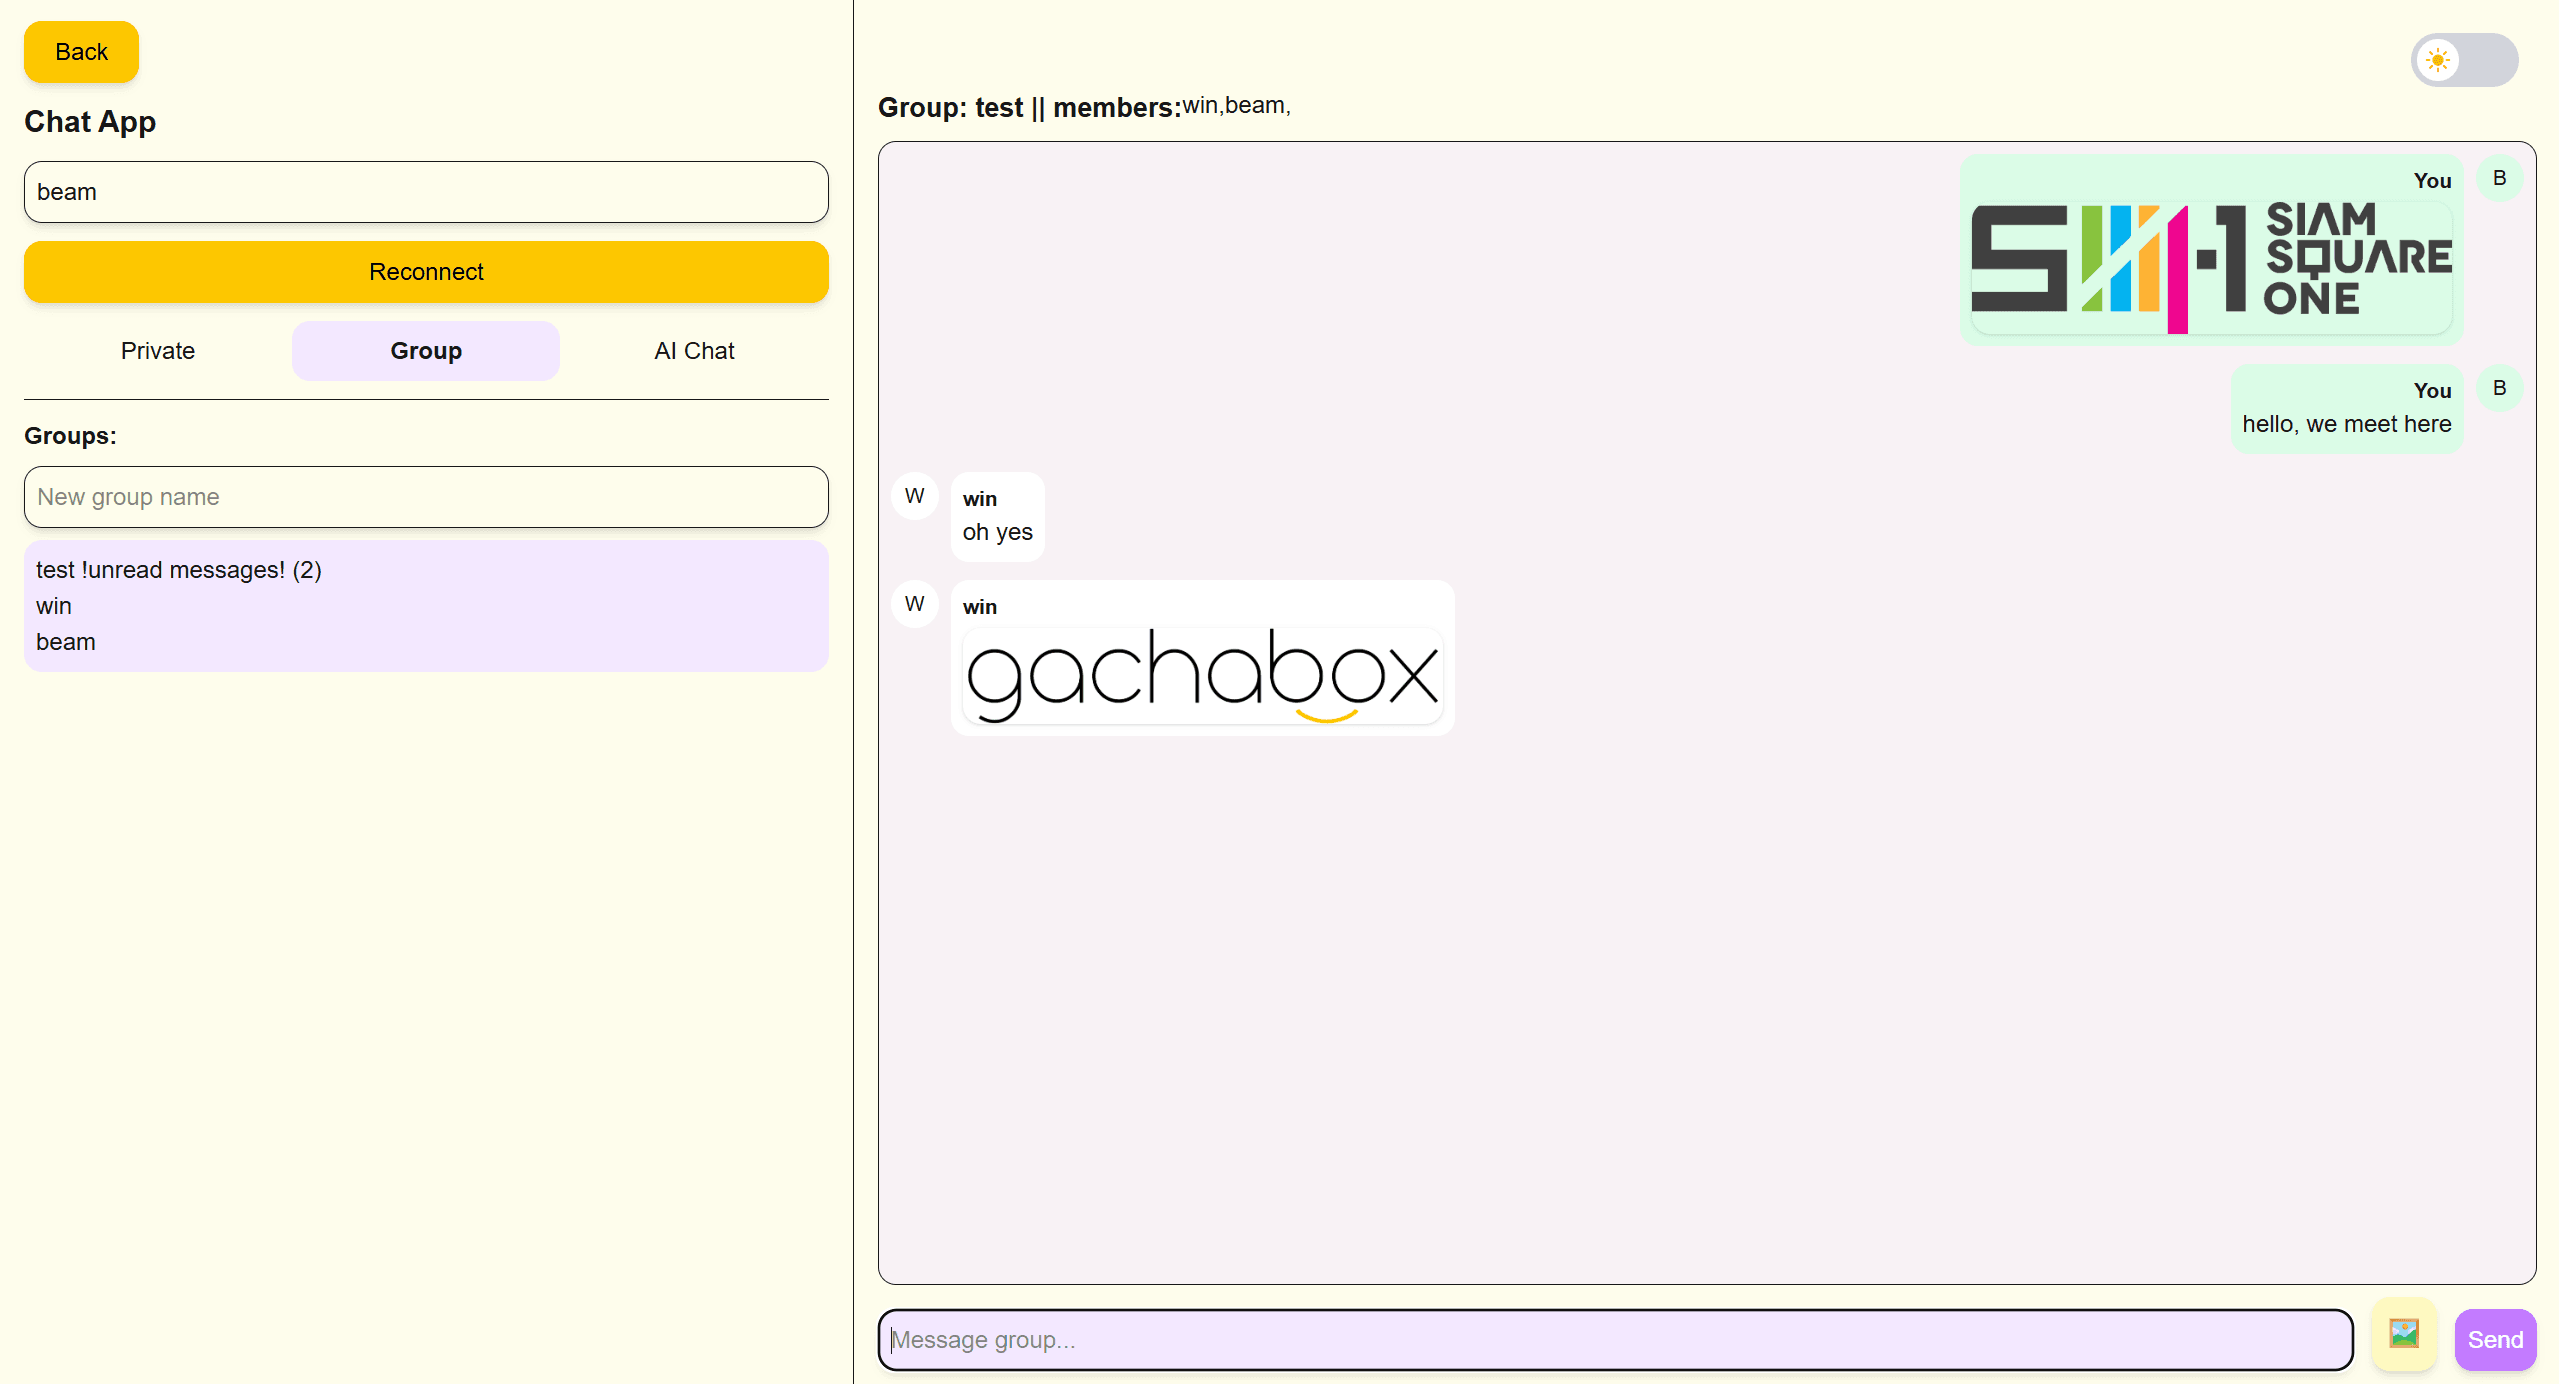This screenshot has height=1384, width=2559.
Task: Click the Group: test members header
Action: click(1084, 107)
